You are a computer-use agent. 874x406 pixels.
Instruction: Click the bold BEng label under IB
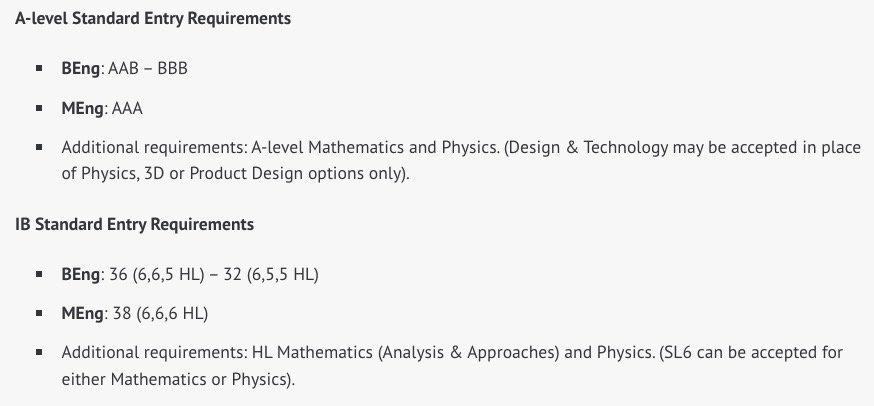[81, 275]
